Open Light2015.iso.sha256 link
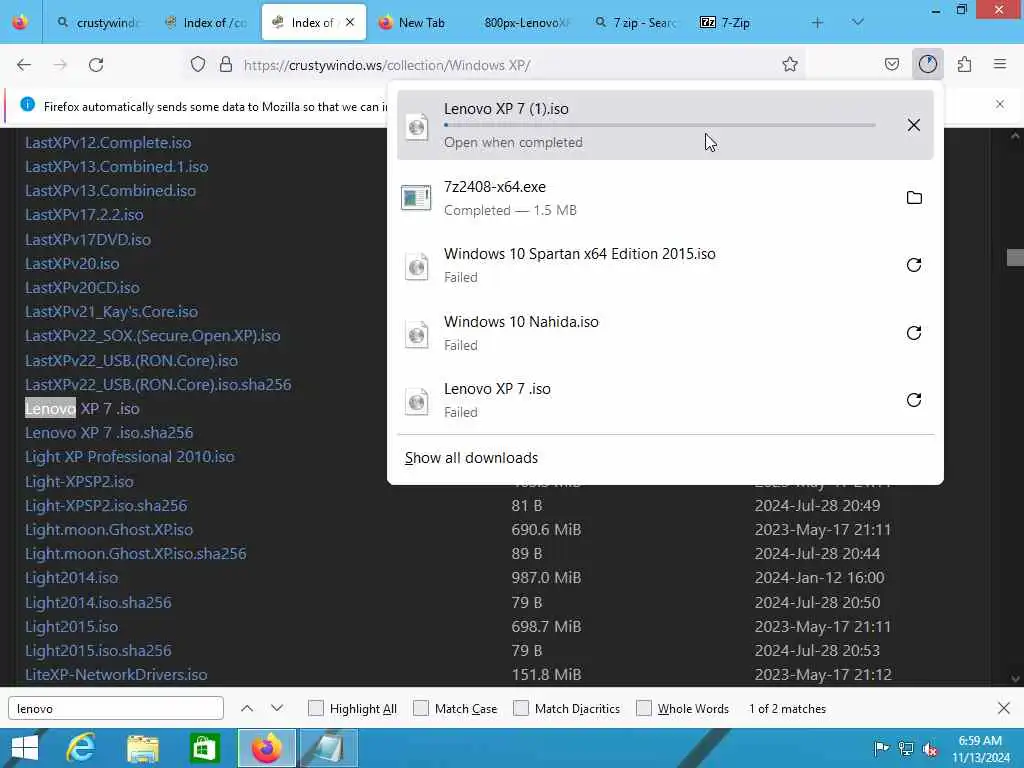 pos(98,650)
